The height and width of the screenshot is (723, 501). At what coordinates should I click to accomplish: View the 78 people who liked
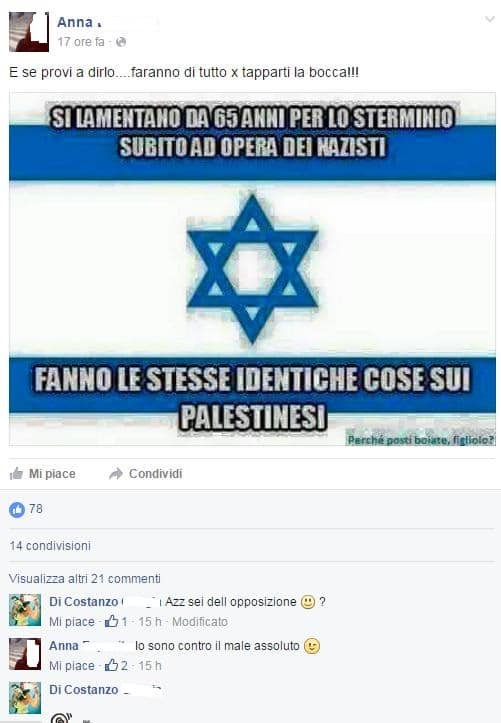36,509
